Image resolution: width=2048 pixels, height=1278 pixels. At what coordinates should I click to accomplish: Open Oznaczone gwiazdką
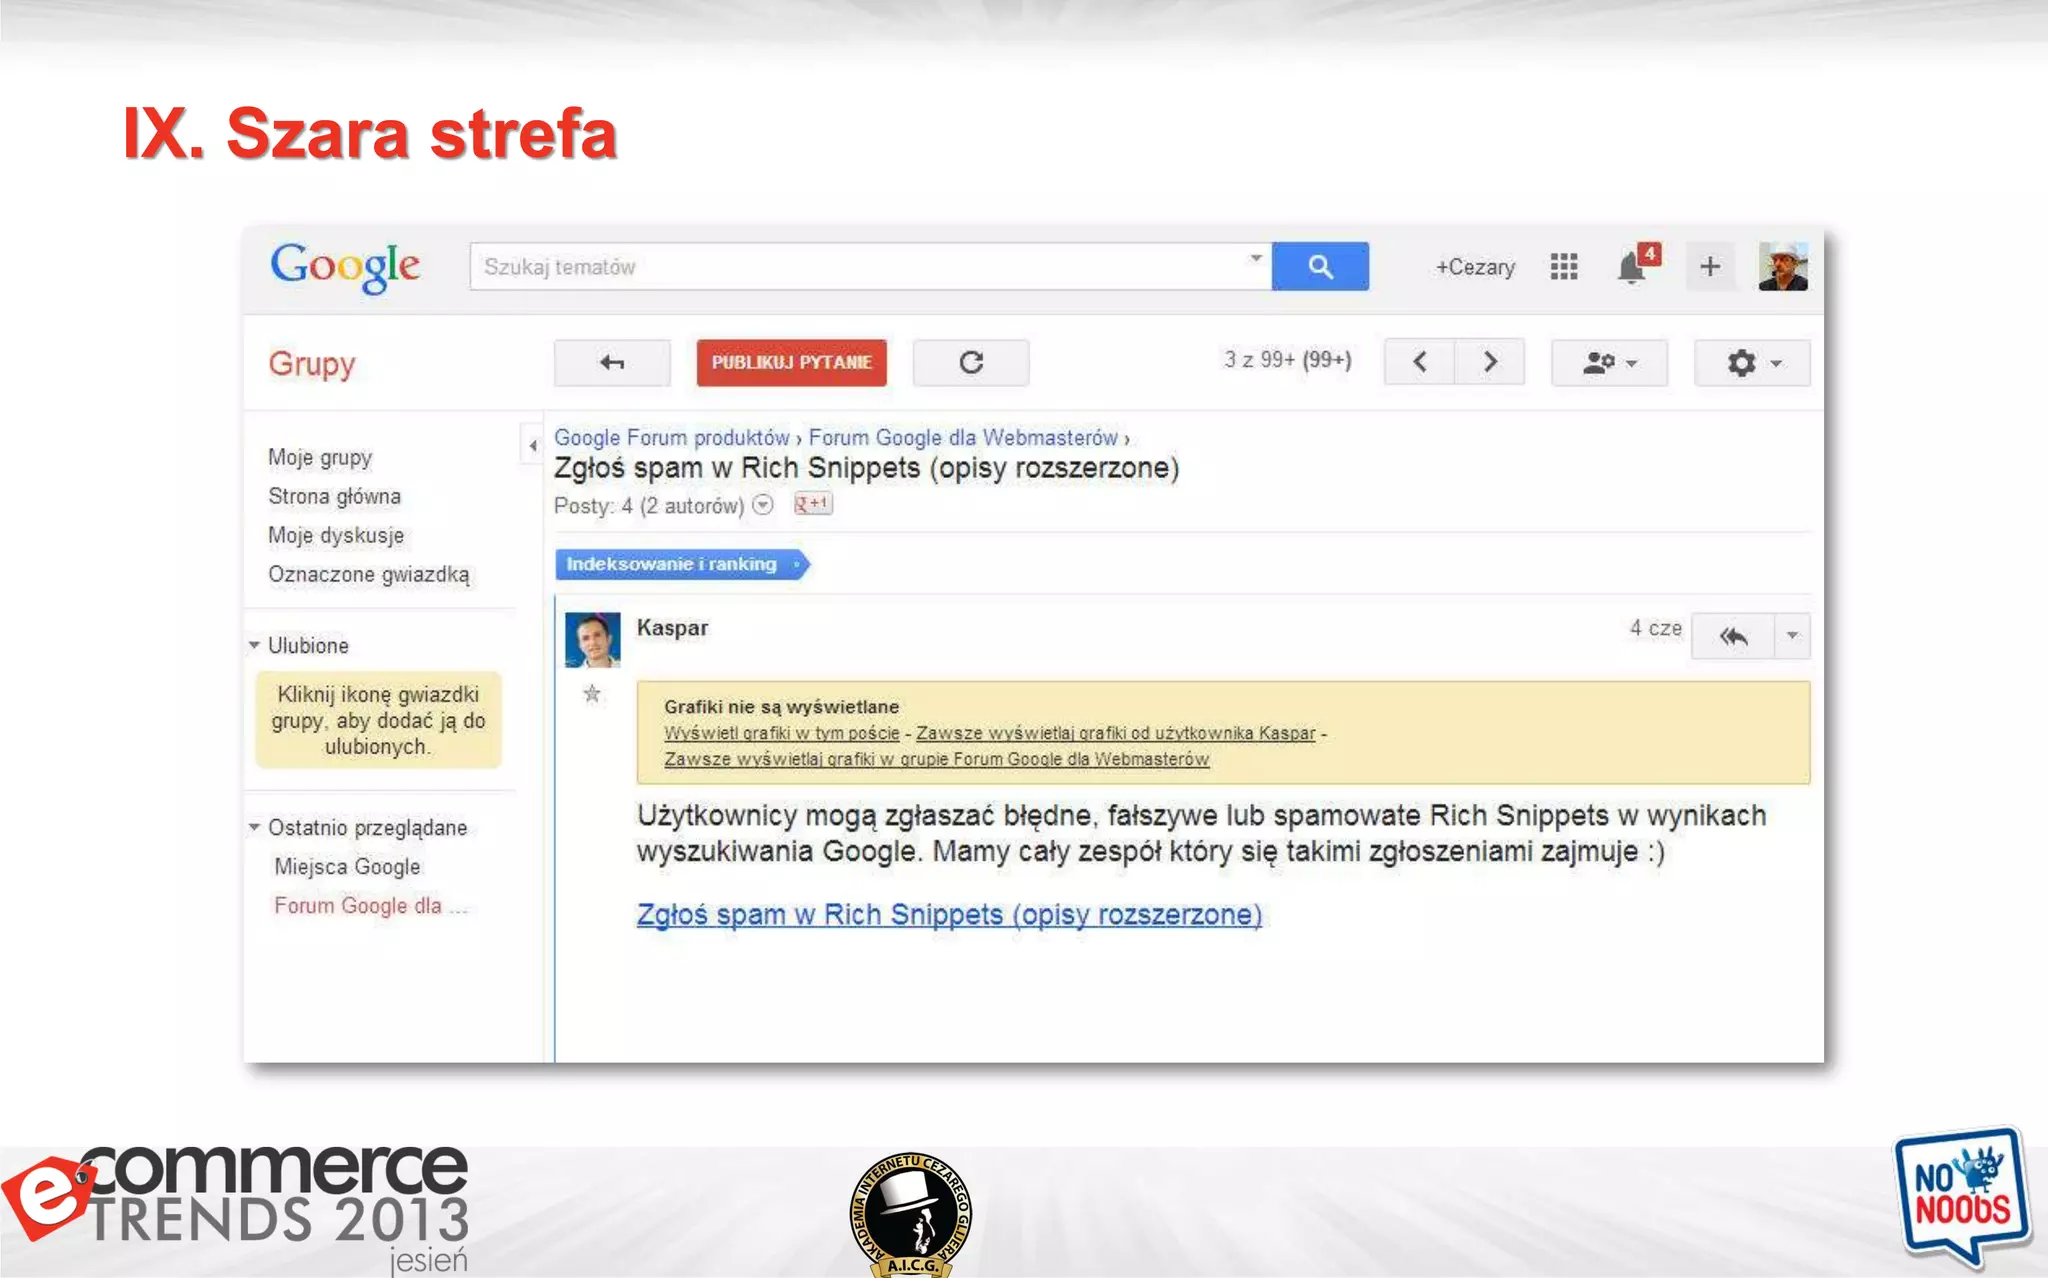click(x=368, y=574)
